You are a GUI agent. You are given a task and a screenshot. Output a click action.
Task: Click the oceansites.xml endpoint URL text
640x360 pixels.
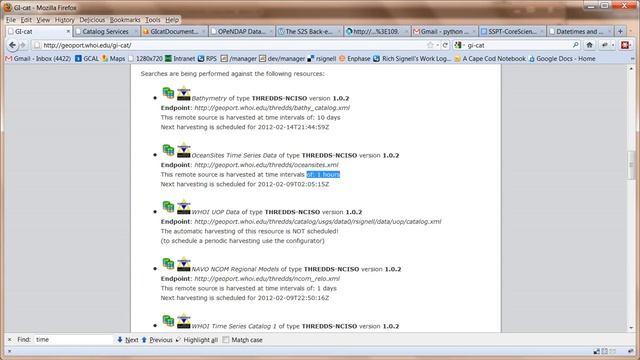coord(266,165)
